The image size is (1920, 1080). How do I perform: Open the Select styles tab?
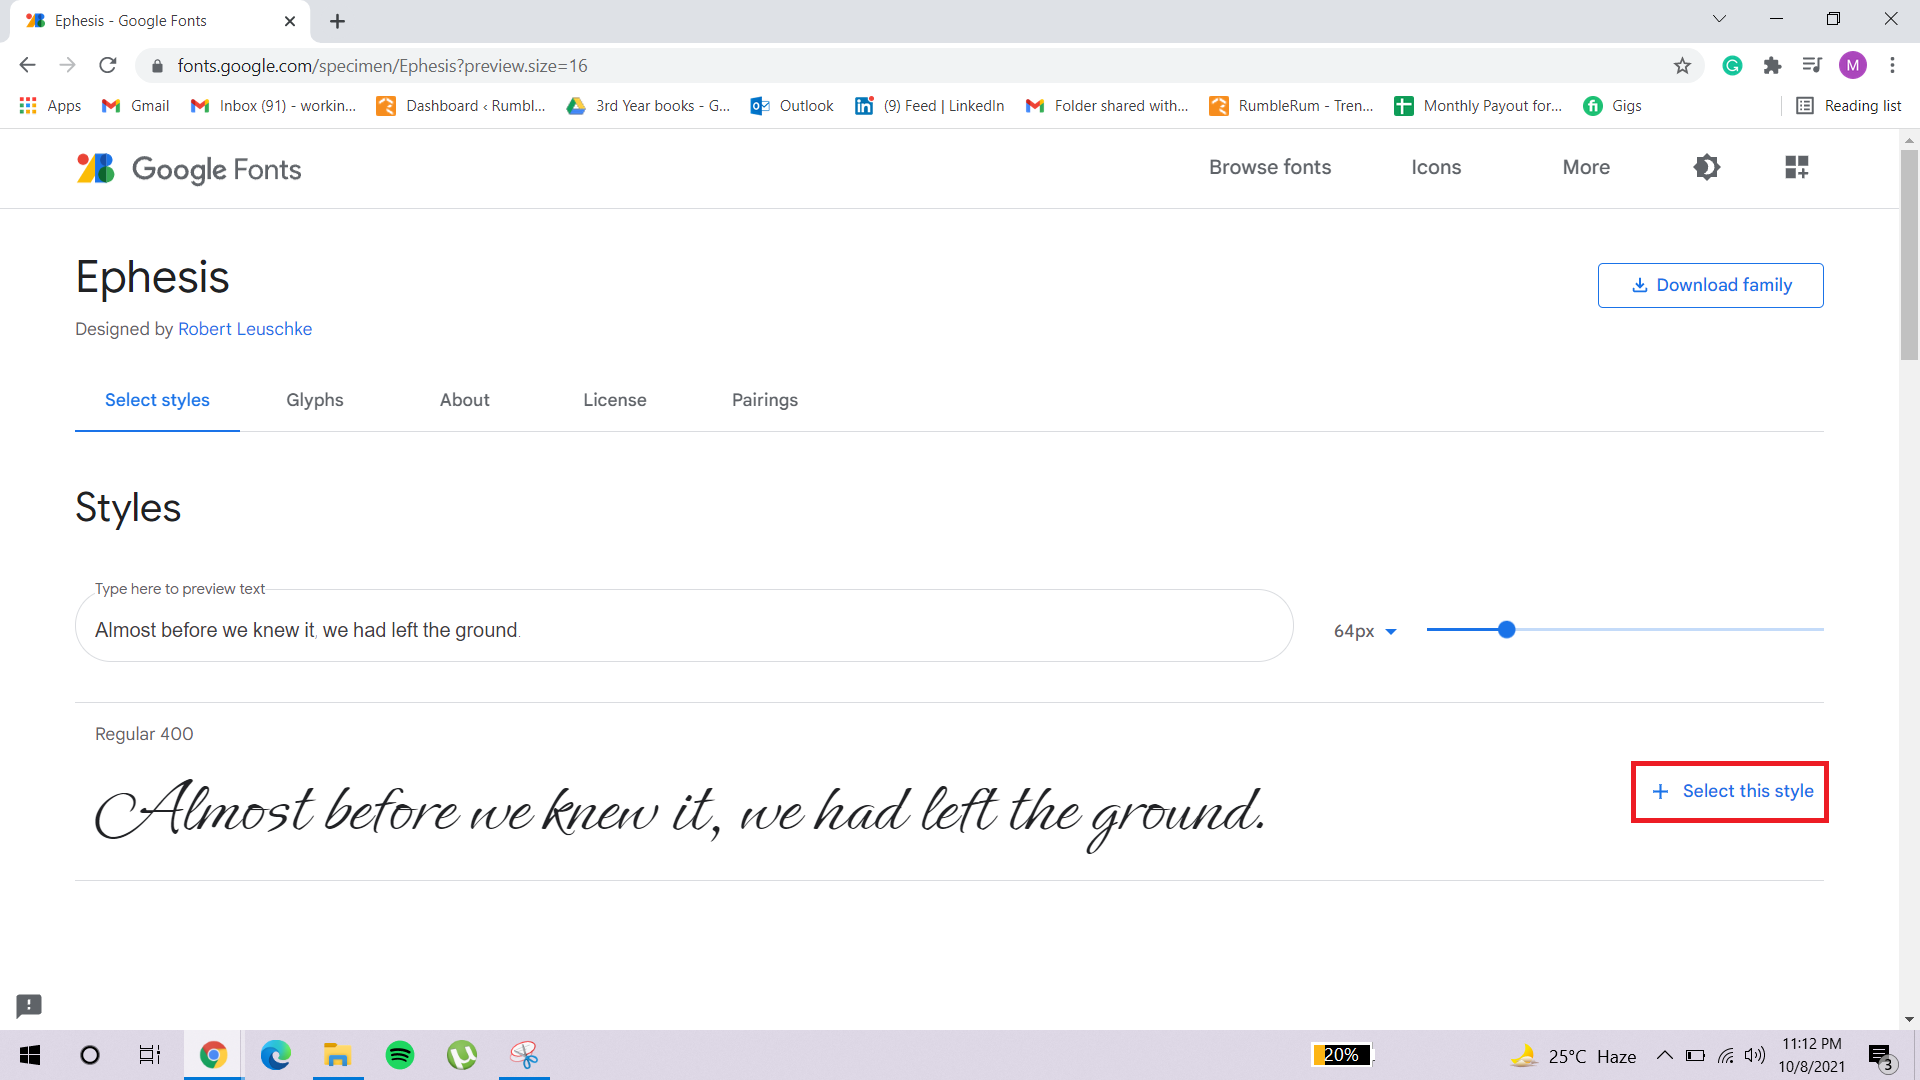tap(157, 400)
